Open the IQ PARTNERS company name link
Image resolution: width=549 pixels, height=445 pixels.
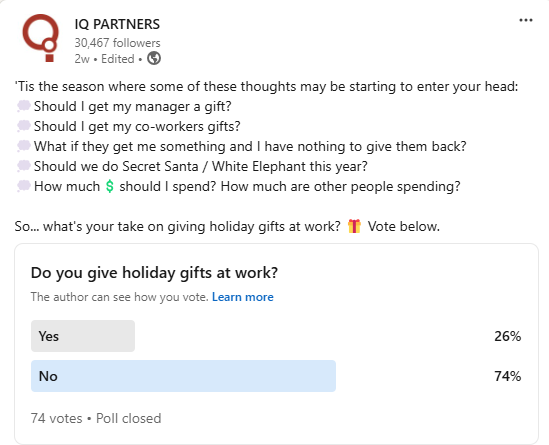[117, 24]
